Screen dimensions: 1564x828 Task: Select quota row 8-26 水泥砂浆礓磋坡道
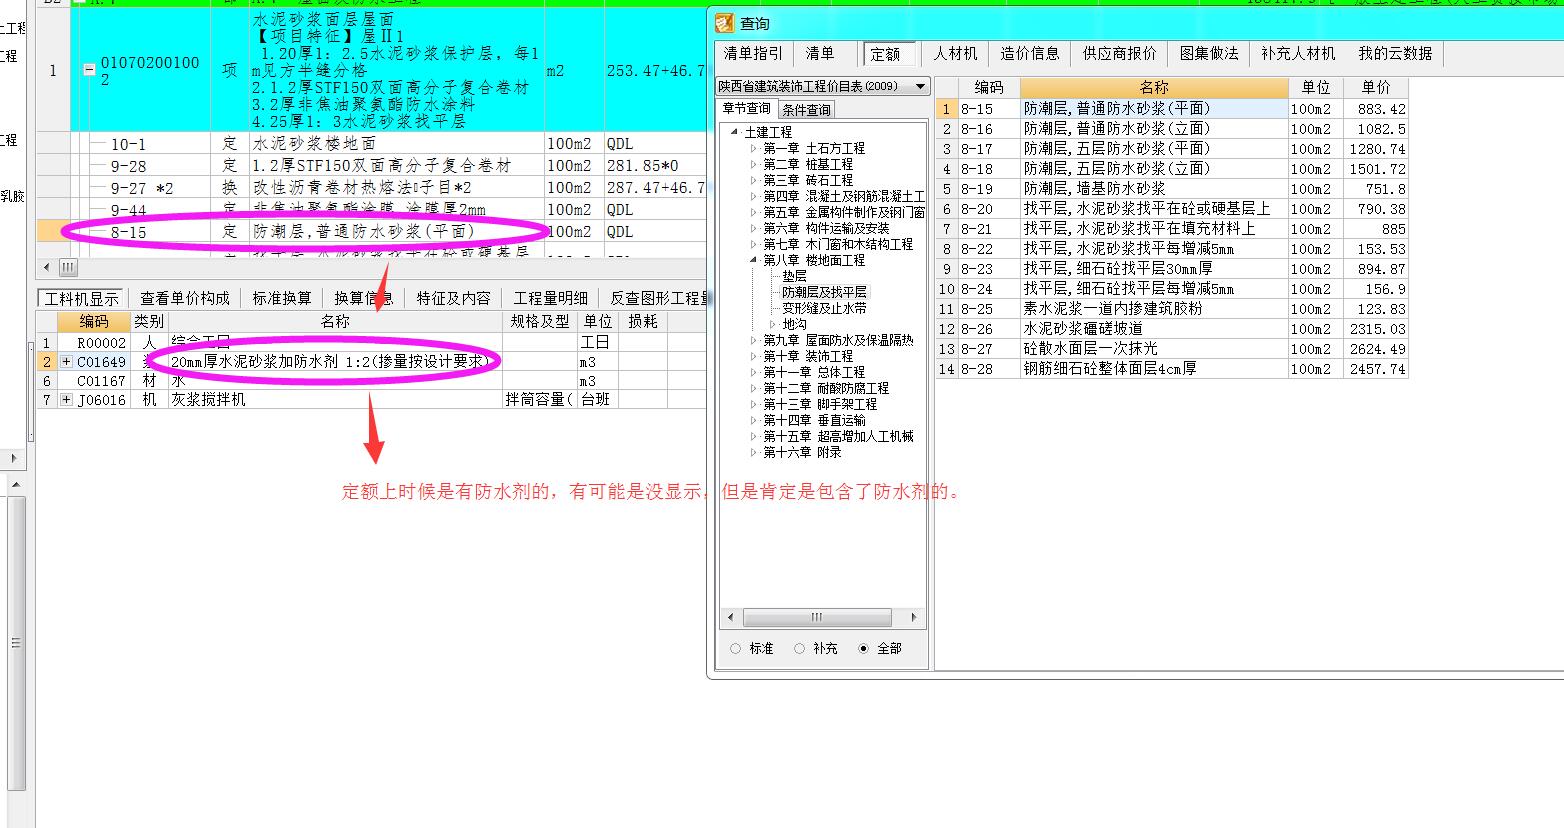tap(1172, 328)
